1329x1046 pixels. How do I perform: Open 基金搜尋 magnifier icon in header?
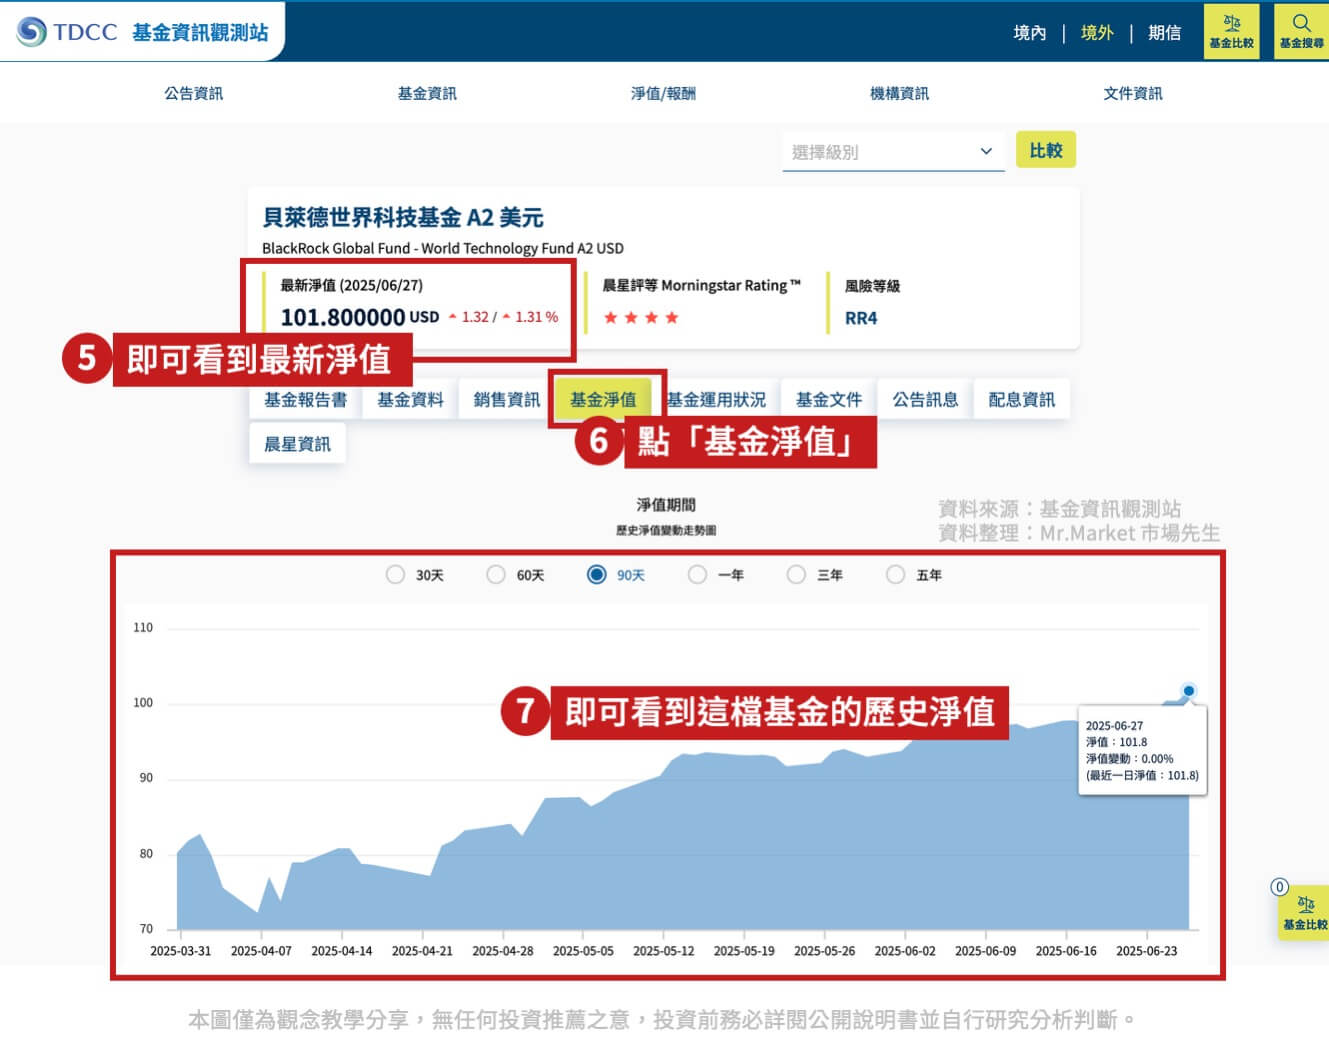[1301, 31]
